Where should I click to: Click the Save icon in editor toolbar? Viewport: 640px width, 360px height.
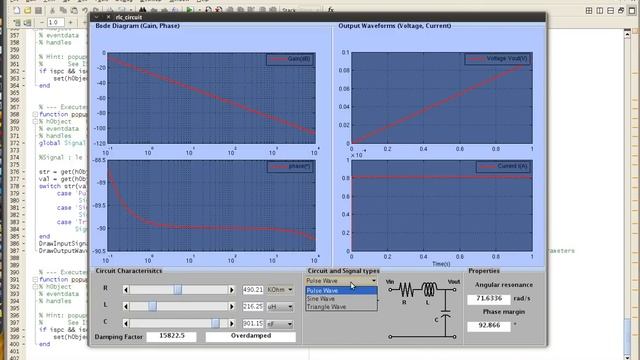coord(38,10)
